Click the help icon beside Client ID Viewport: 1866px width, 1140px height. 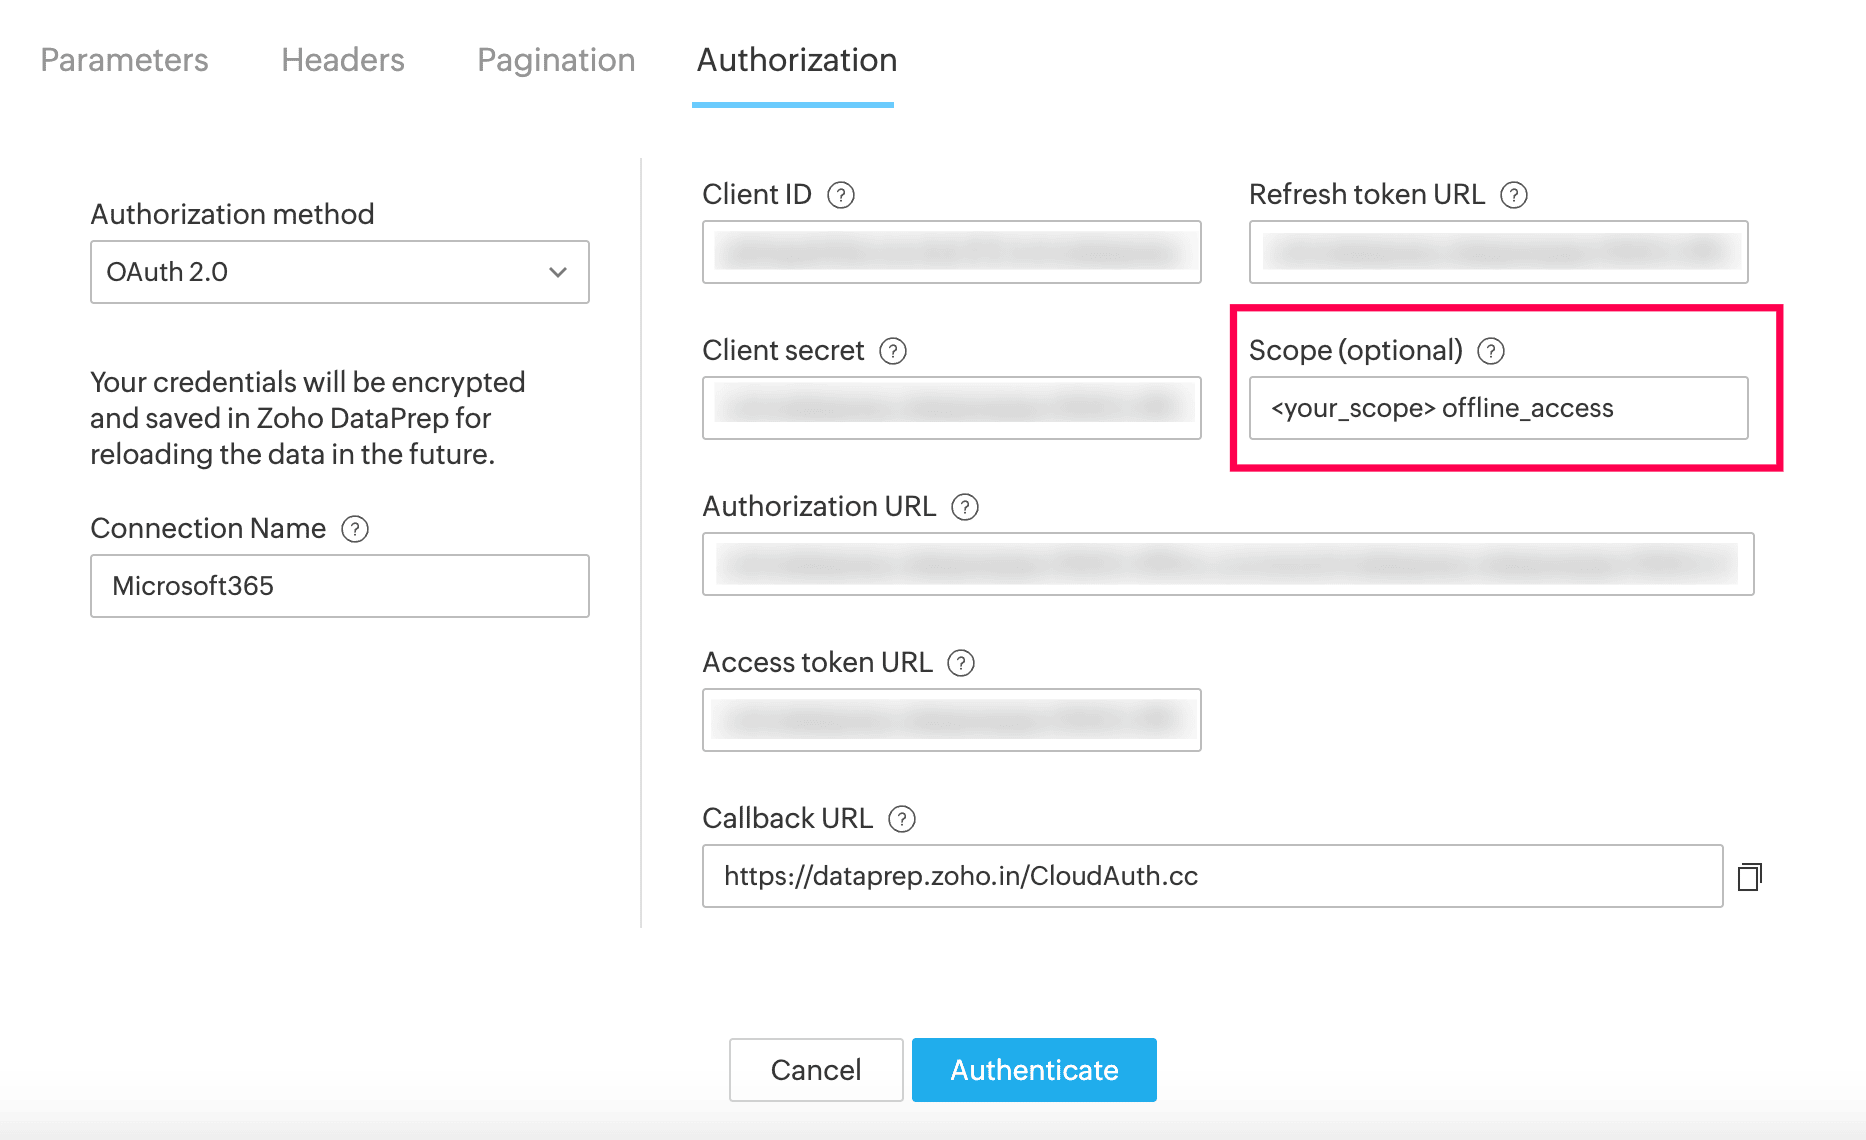click(x=841, y=195)
